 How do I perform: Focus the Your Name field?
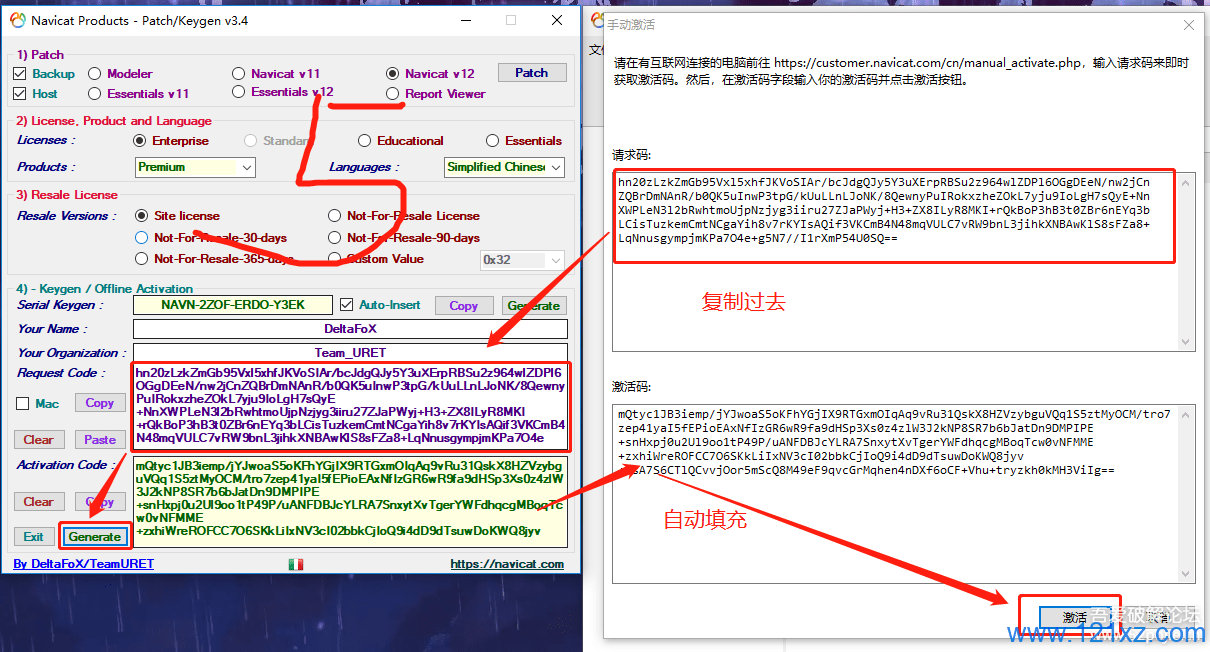point(350,329)
